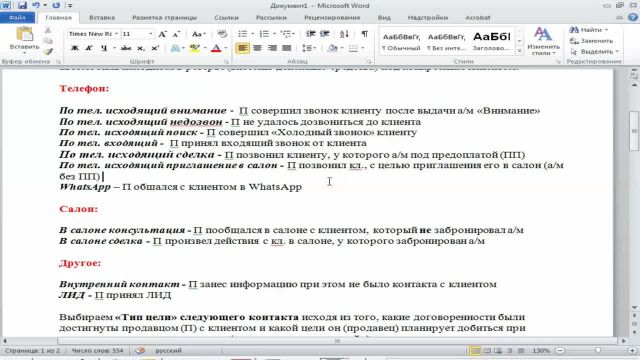Switch to the Ссылки tab
Image resolution: width=640 pixels, height=360 pixels.
(x=226, y=18)
